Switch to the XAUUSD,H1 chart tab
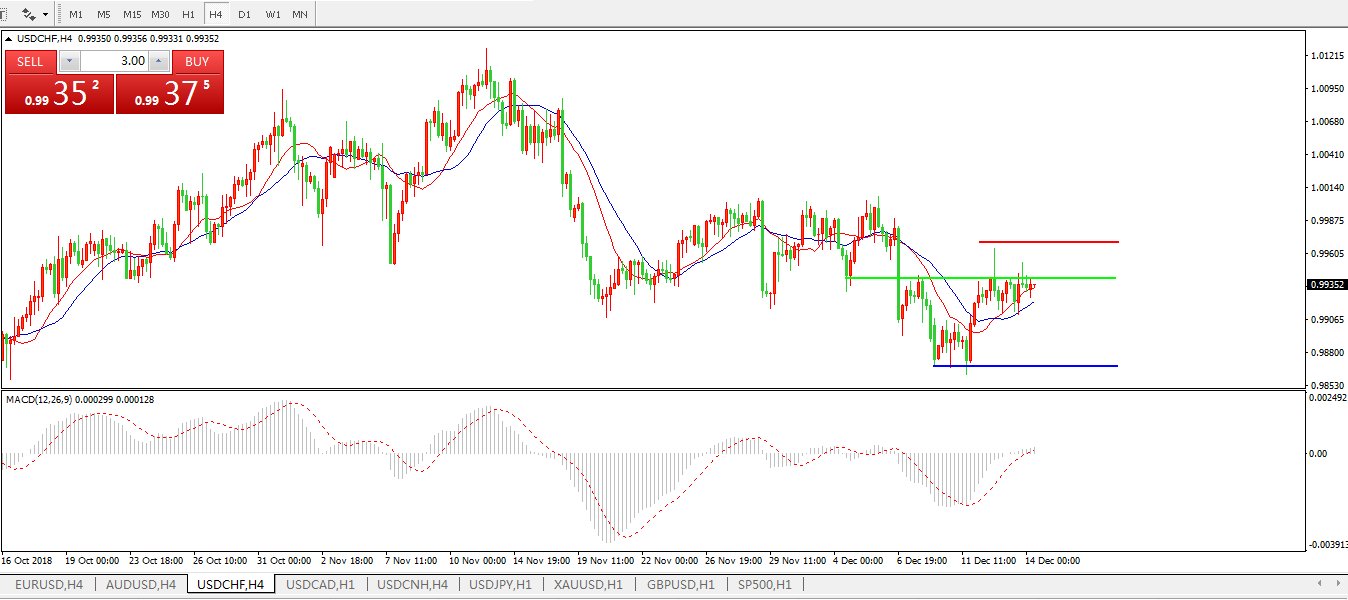1348x600 pixels. tap(588, 584)
